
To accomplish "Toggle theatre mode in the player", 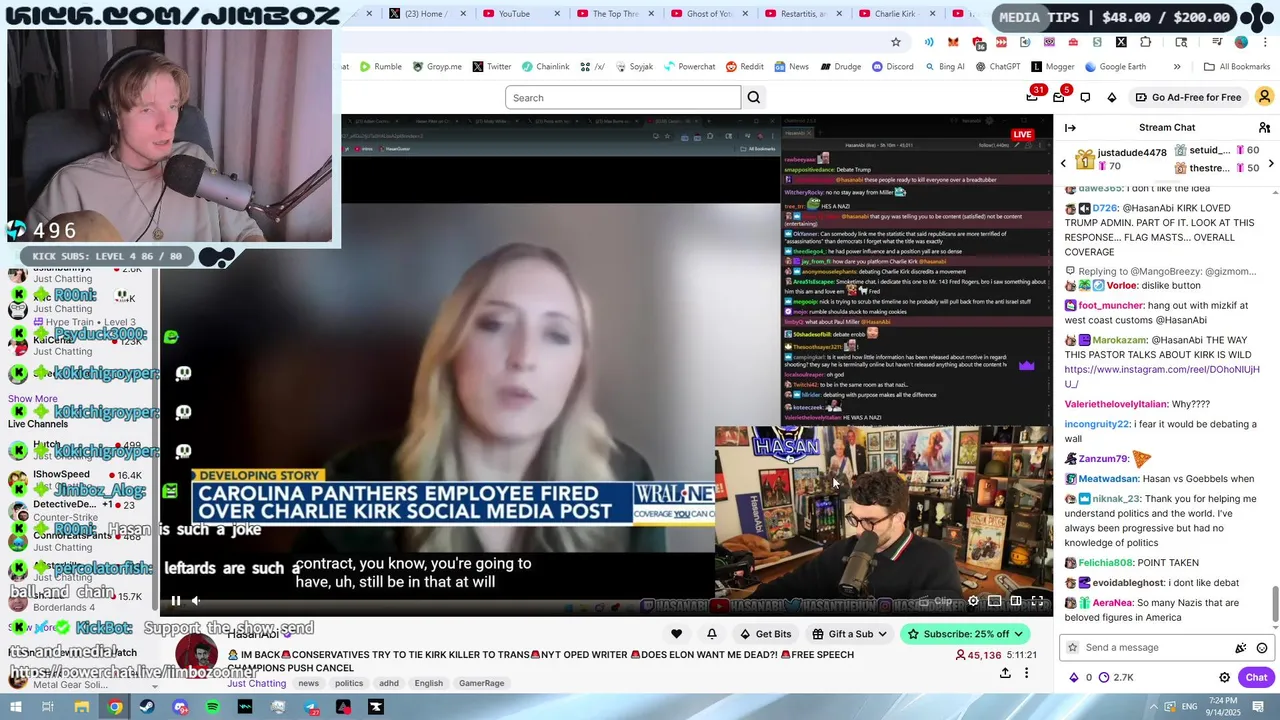I will [1016, 601].
